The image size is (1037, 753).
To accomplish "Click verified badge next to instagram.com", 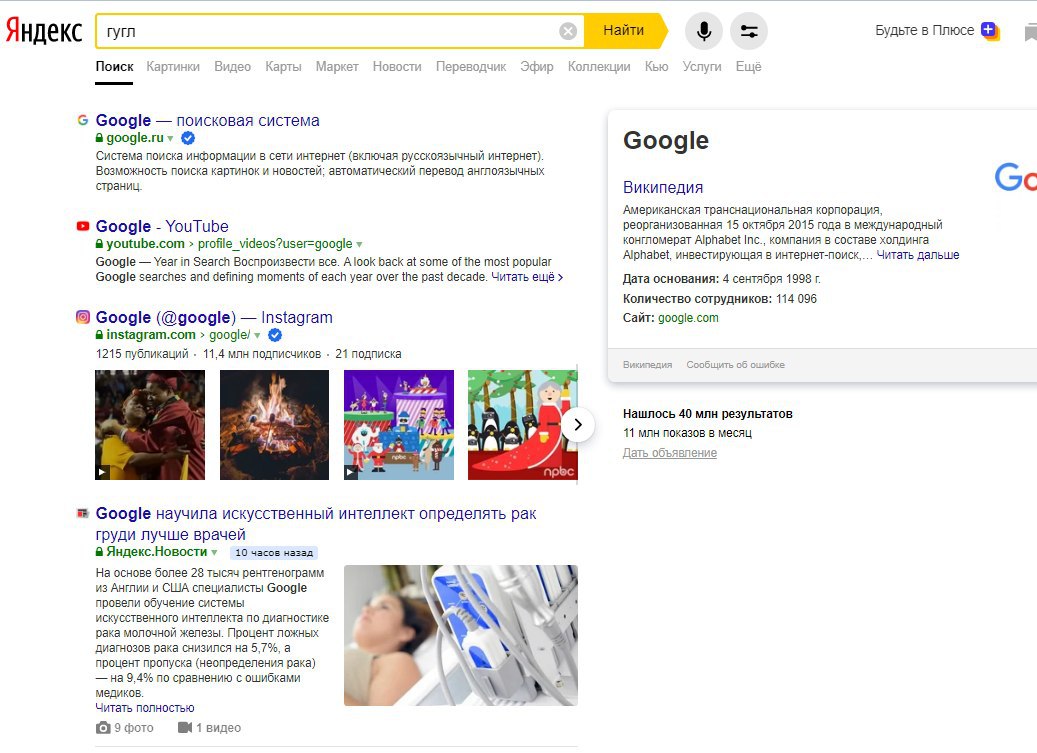I will pyautogui.click(x=275, y=335).
